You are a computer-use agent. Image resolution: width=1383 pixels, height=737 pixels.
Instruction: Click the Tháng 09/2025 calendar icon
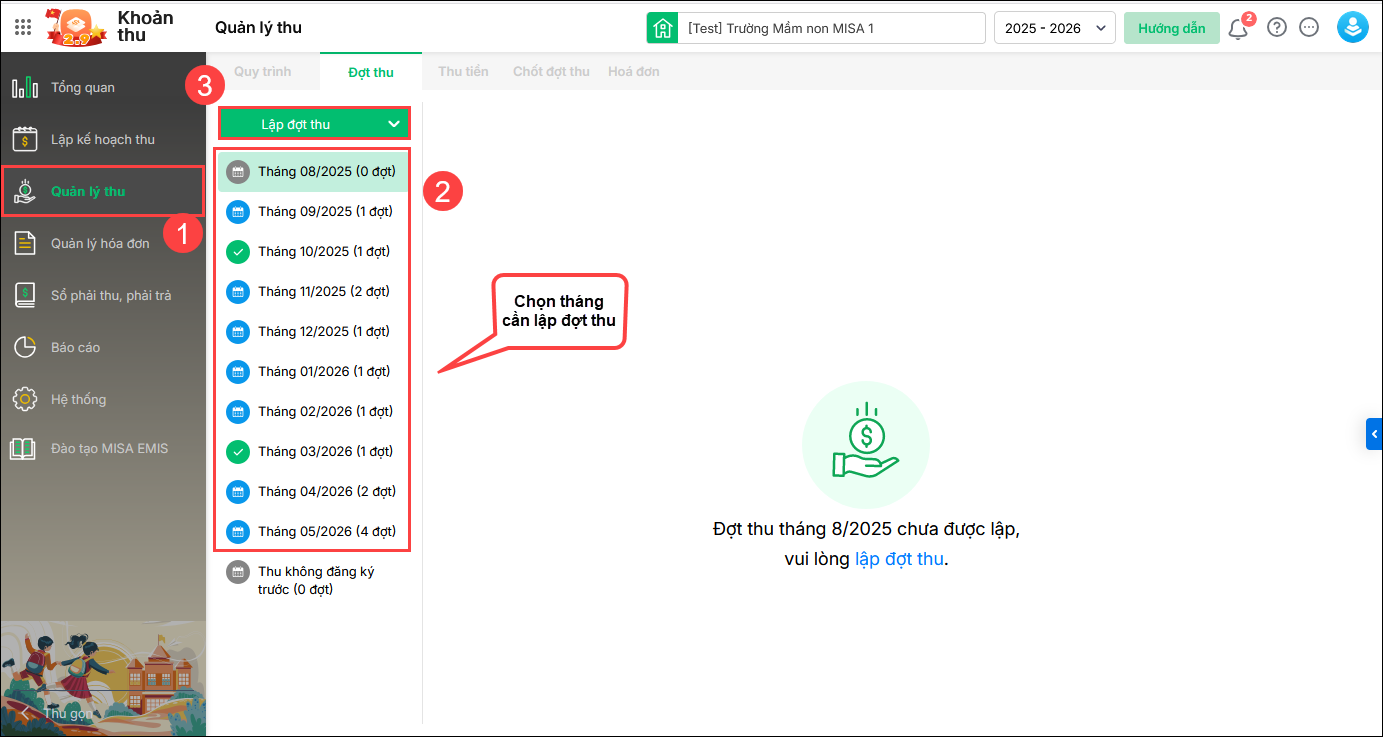click(x=237, y=212)
